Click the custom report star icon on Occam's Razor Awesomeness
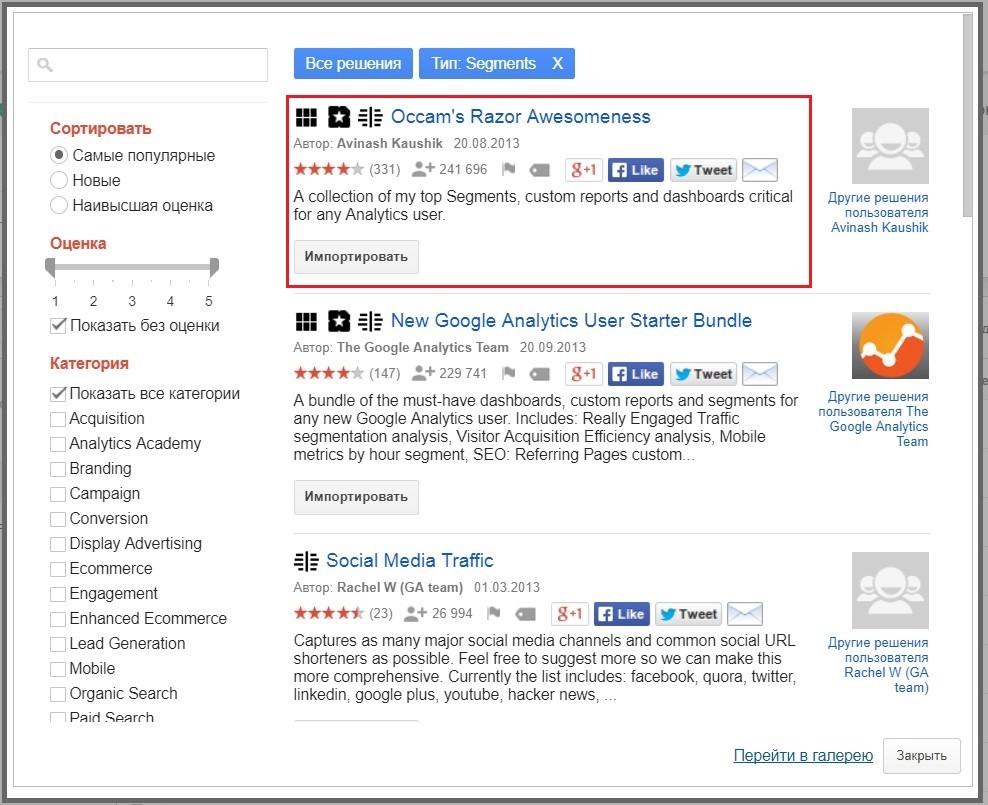 (339, 117)
